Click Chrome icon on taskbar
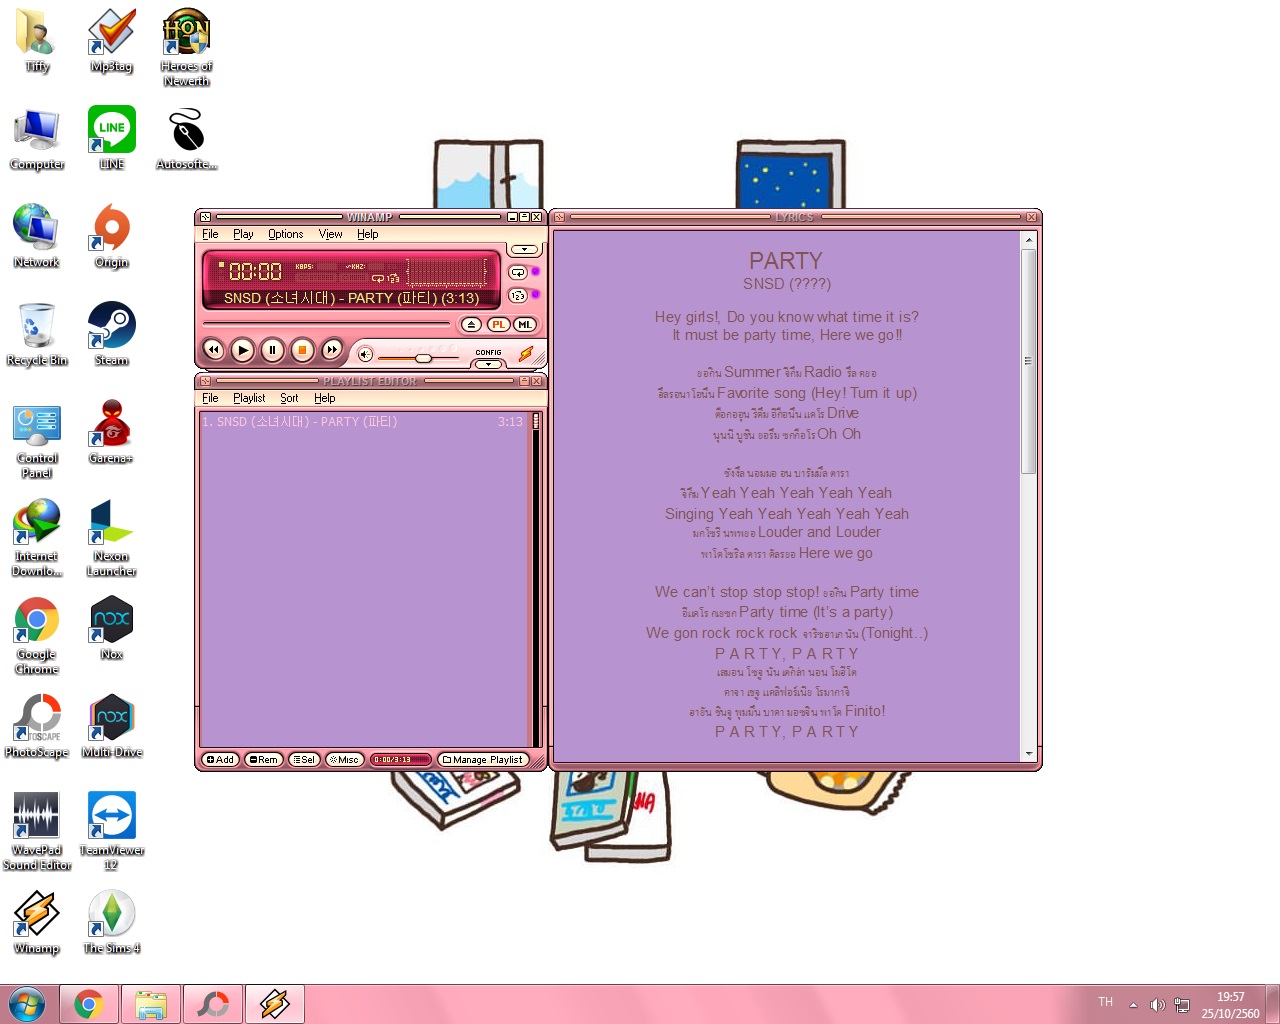The height and width of the screenshot is (1024, 1280). coord(89,1004)
